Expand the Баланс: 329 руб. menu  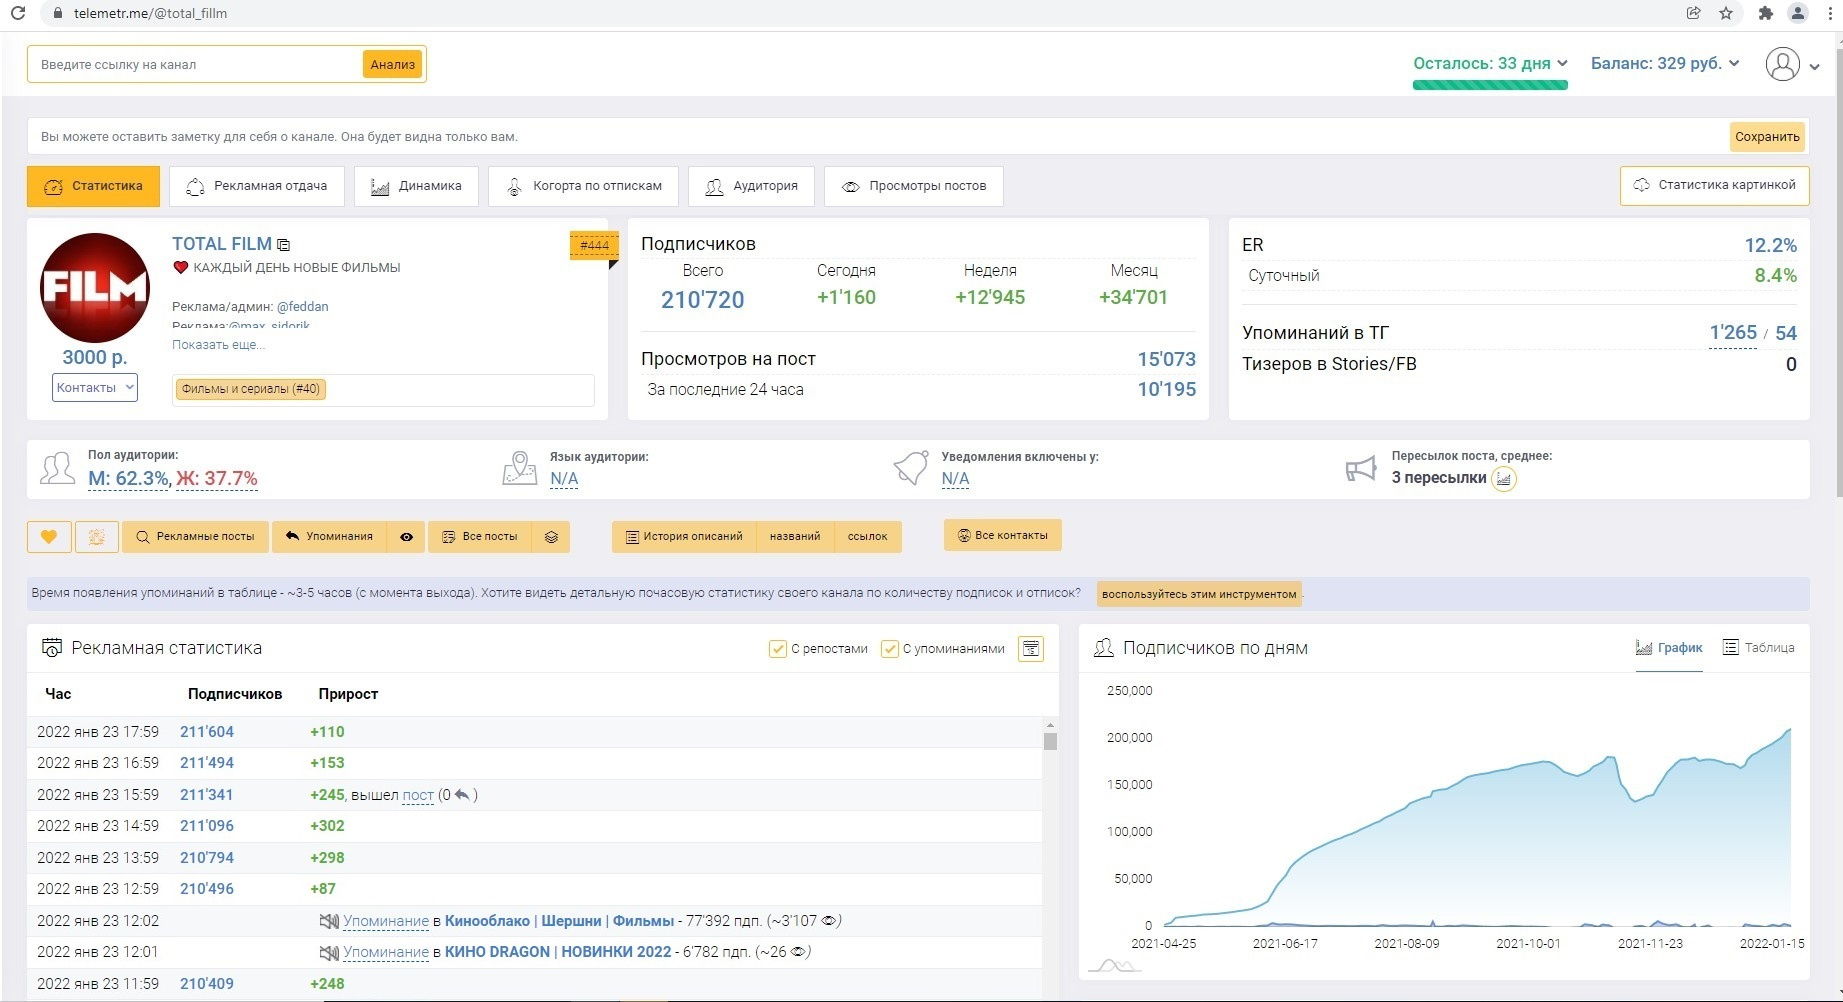(1664, 63)
